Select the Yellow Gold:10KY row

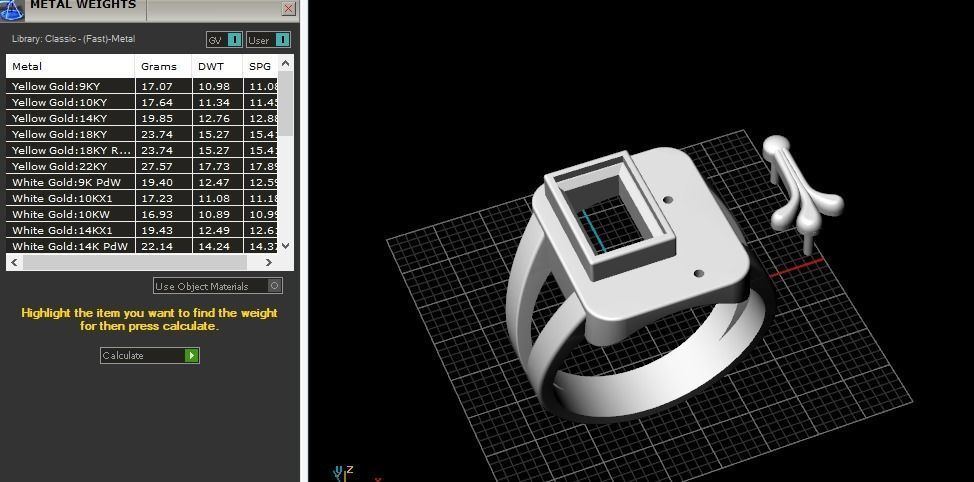[x=142, y=102]
